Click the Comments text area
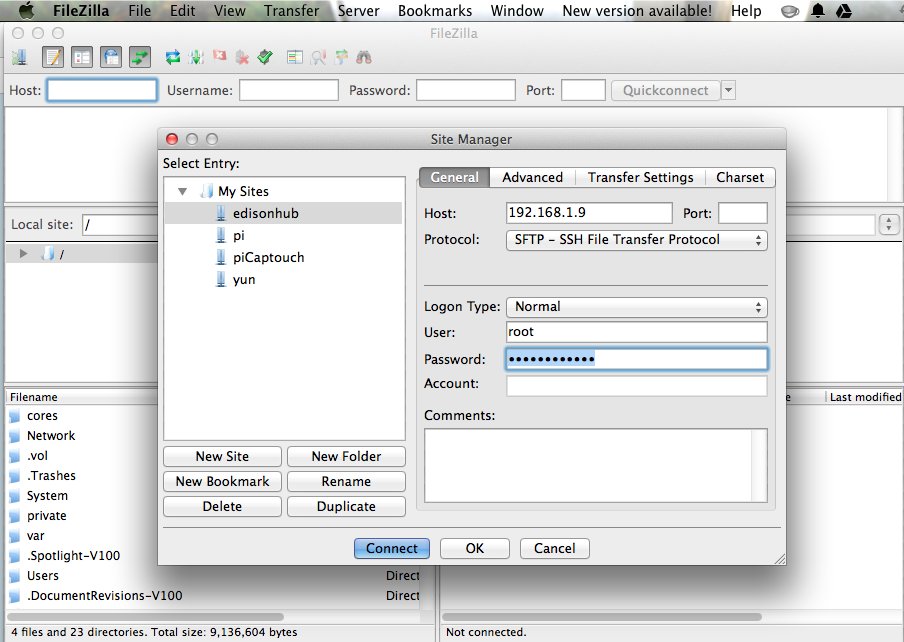This screenshot has height=642, width=904. coord(596,466)
